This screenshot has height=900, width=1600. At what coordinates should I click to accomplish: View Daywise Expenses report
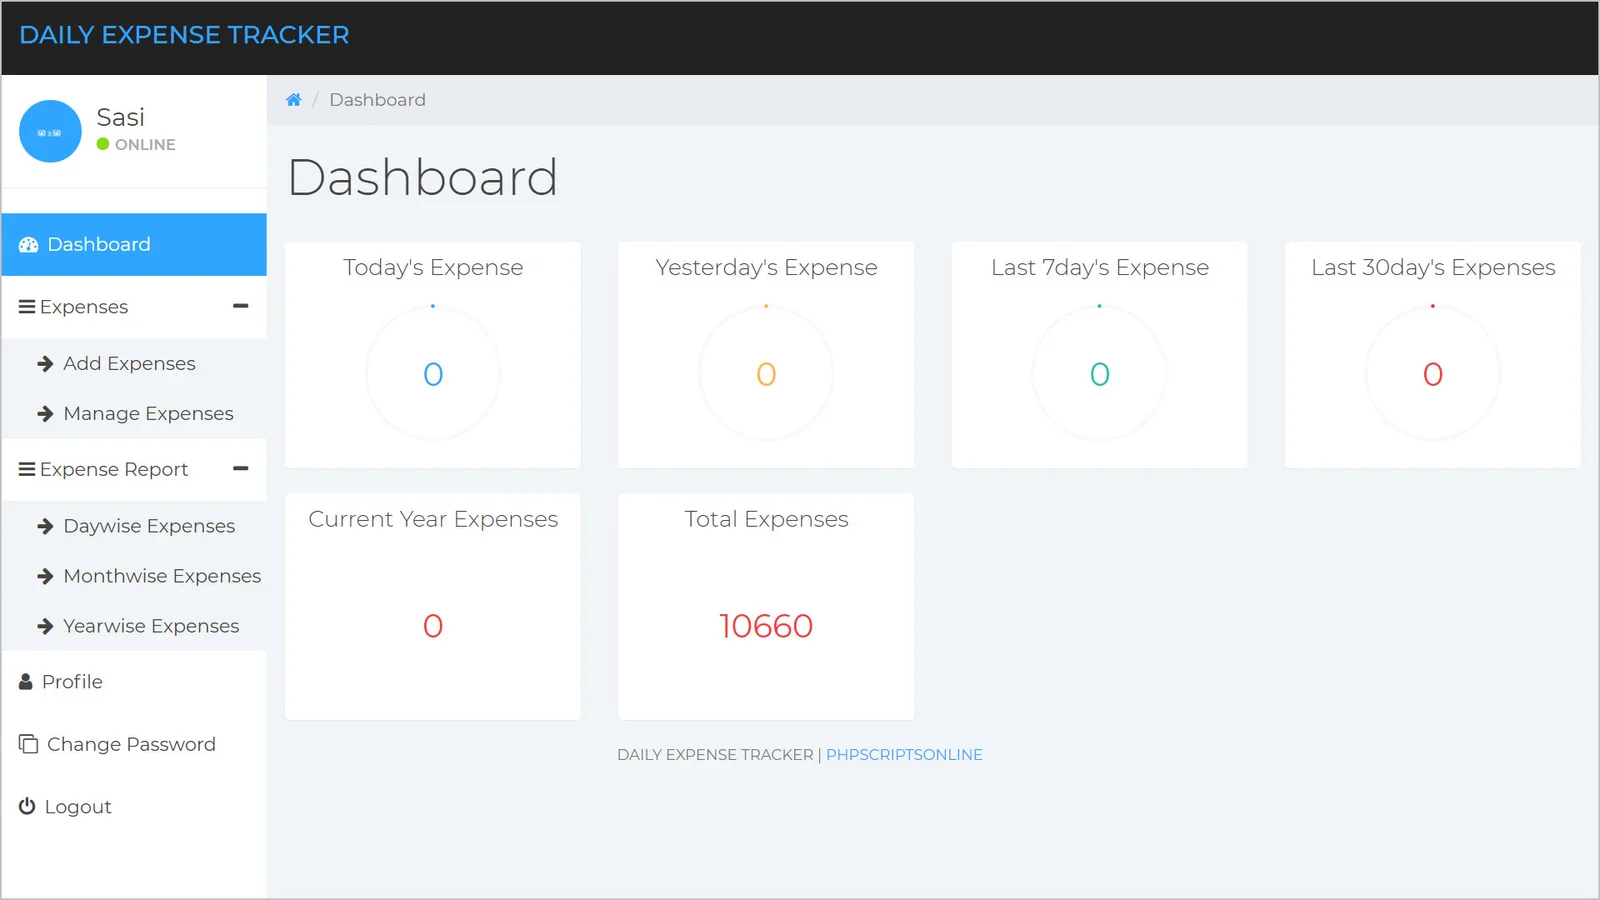(134, 526)
